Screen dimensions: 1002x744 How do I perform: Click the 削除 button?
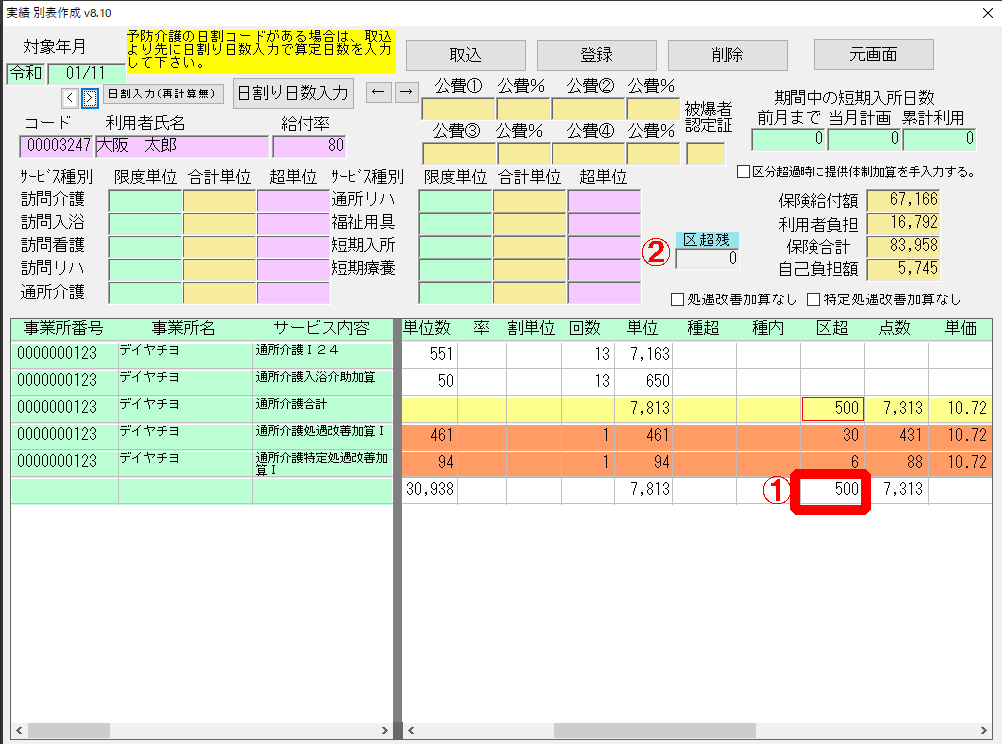[727, 55]
